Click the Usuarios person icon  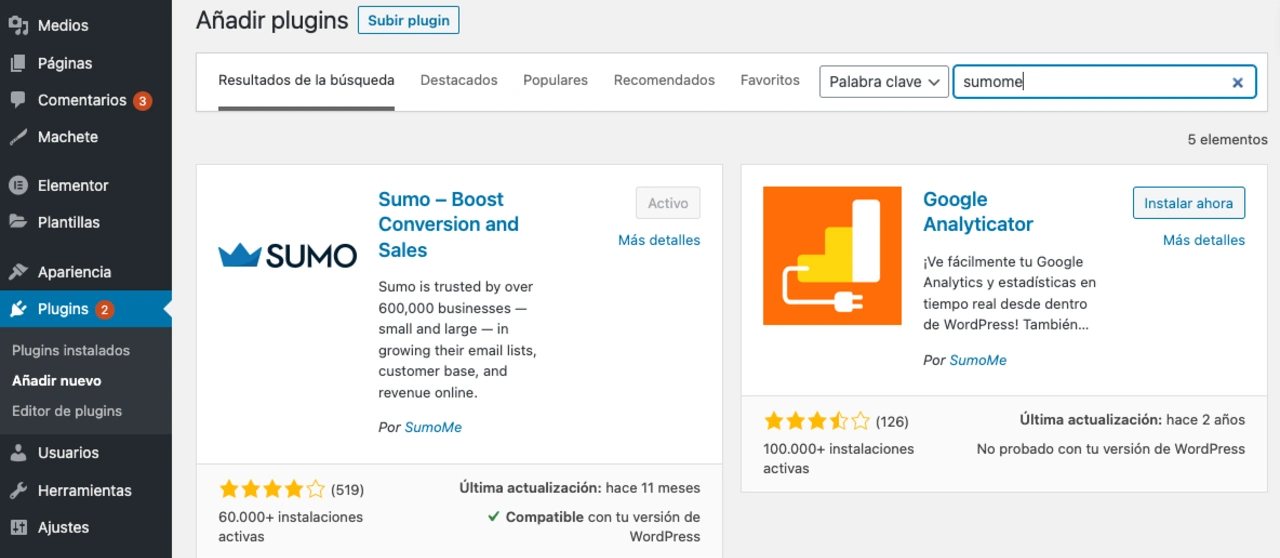(x=18, y=453)
